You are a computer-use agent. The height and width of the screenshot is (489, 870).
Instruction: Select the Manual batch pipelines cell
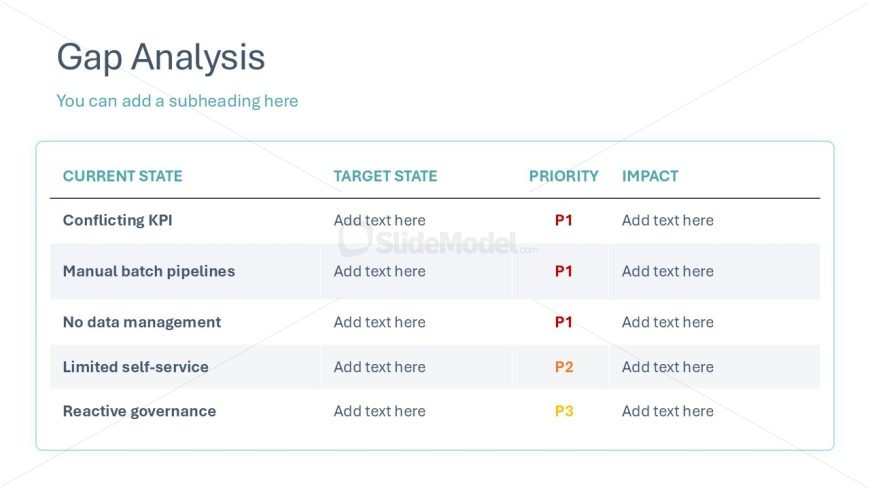click(x=149, y=271)
